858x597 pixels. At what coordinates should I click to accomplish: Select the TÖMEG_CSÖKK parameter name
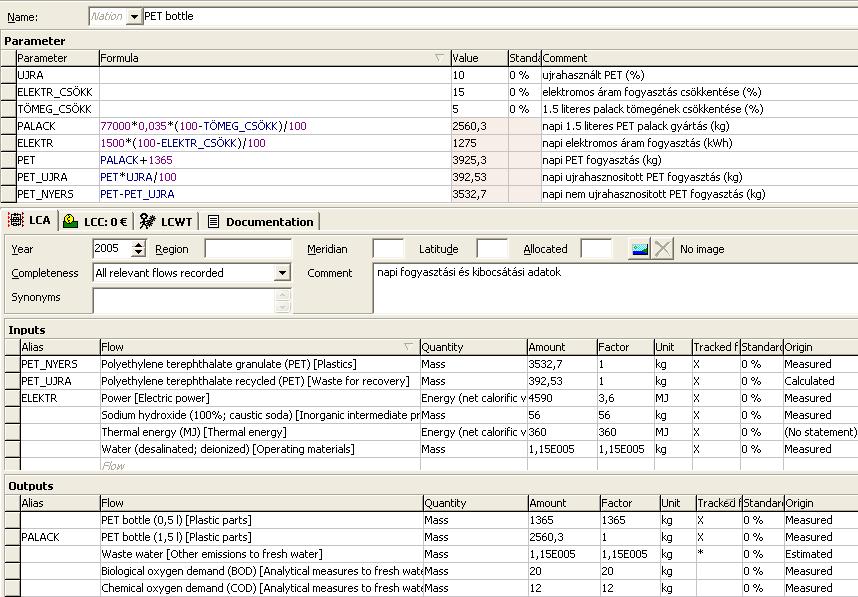(54, 109)
